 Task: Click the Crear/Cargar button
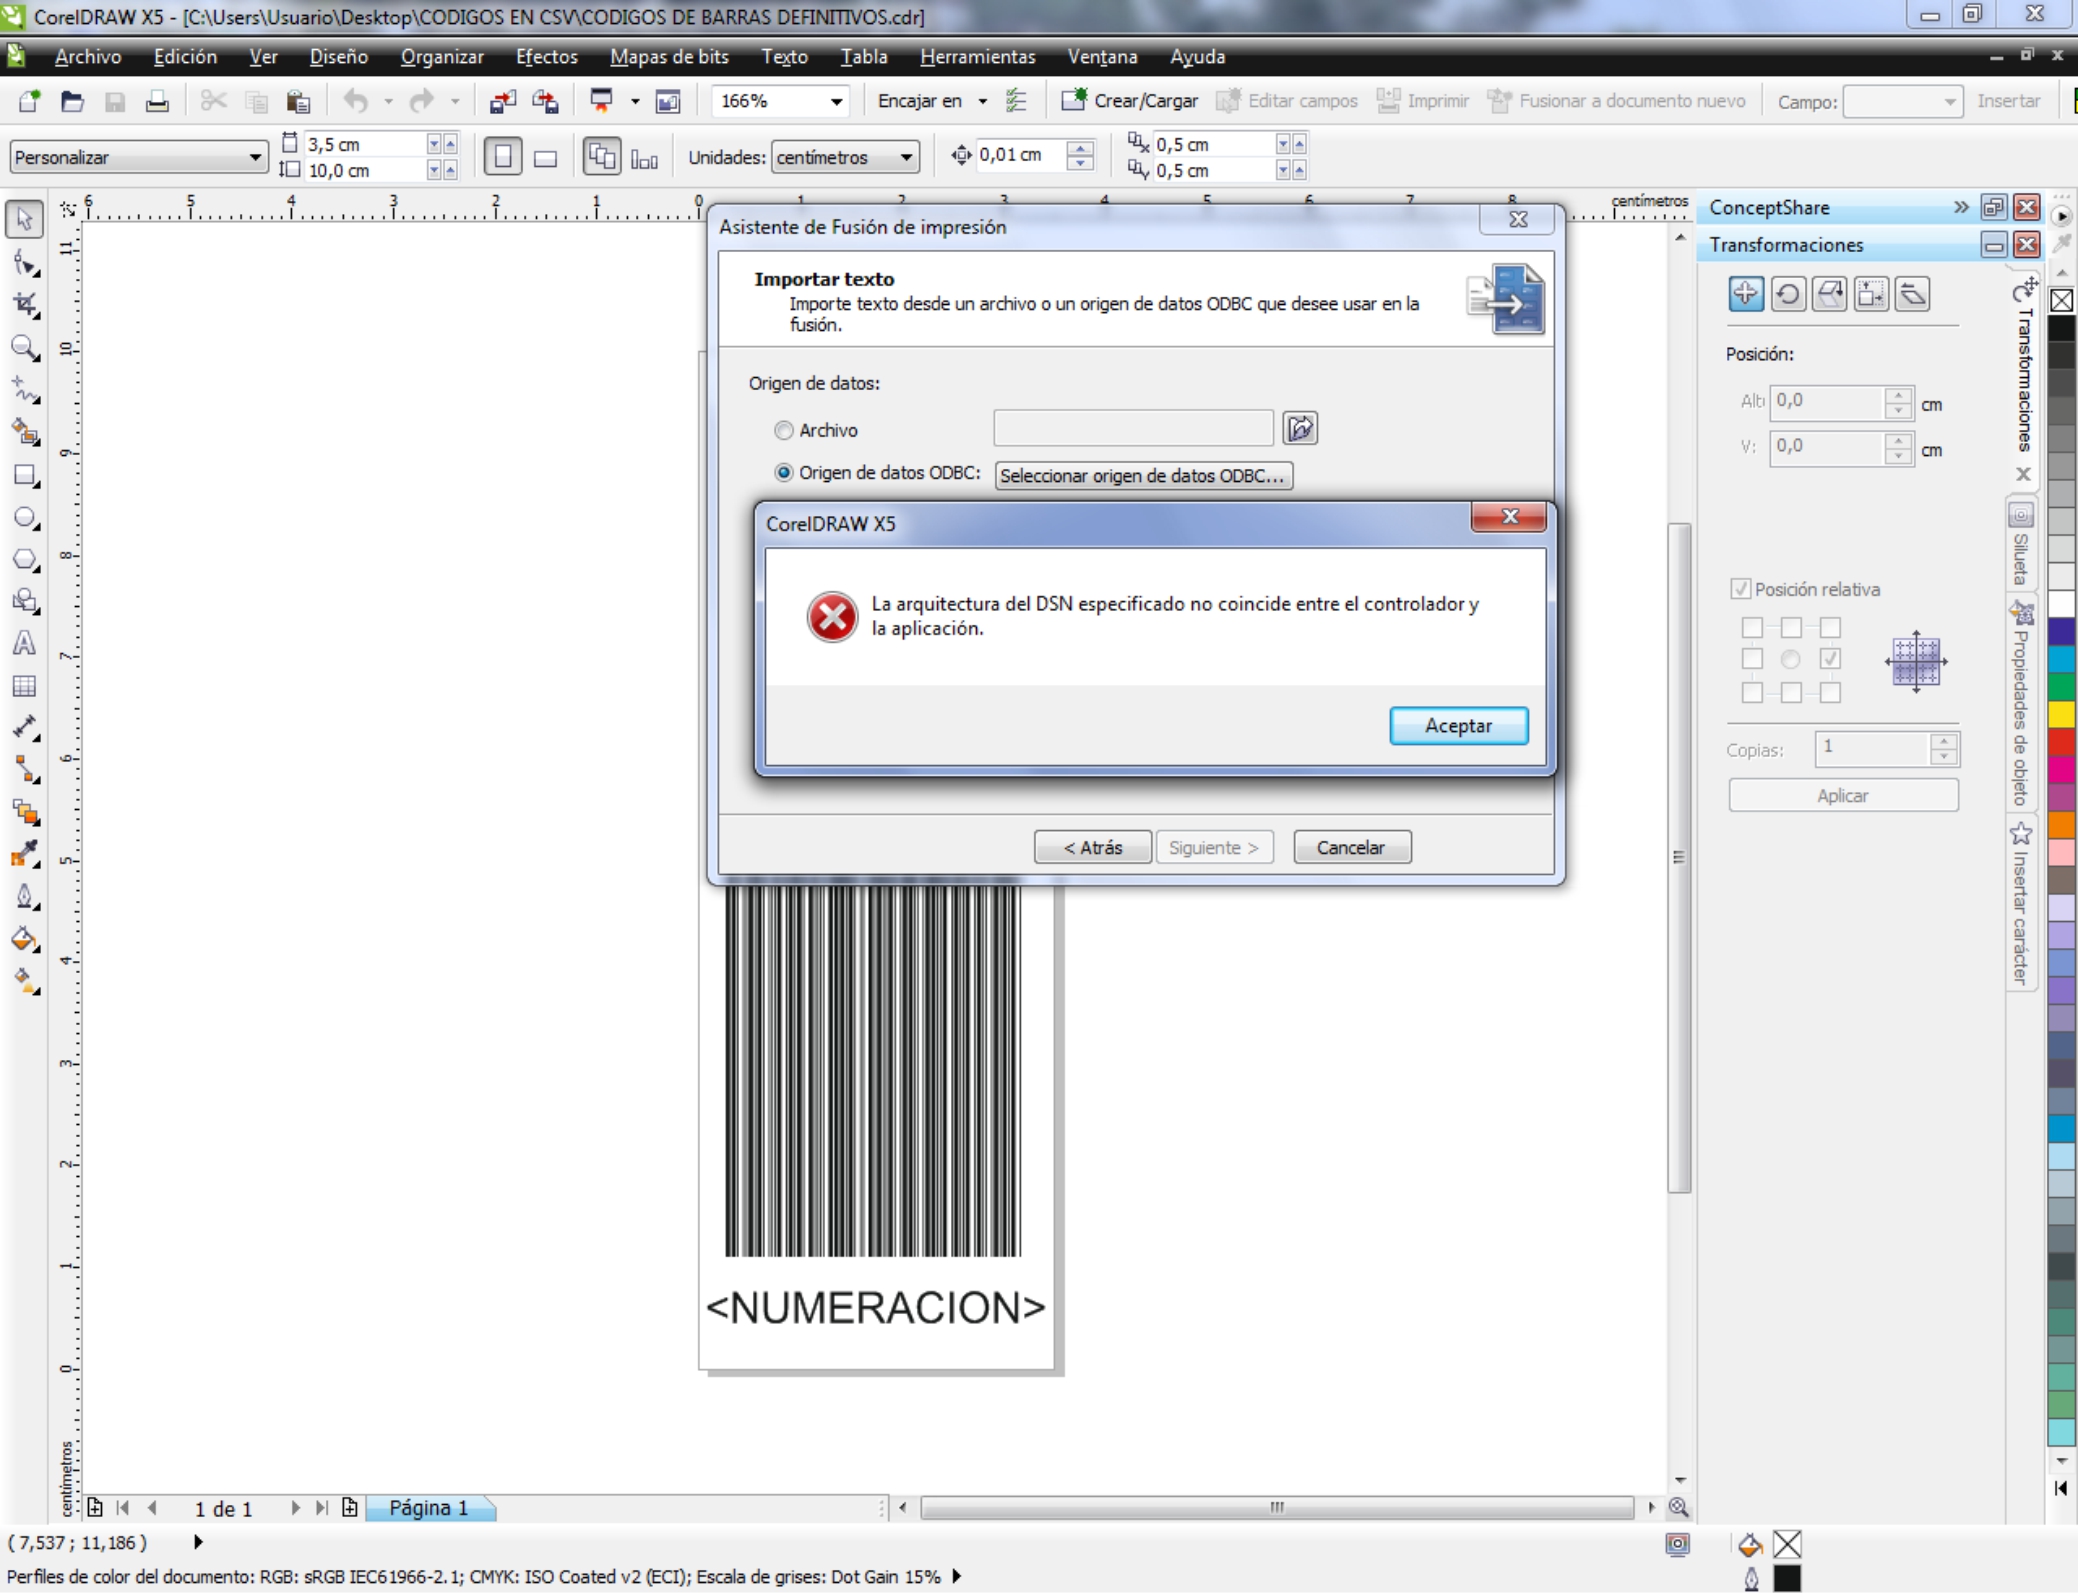click(1130, 100)
